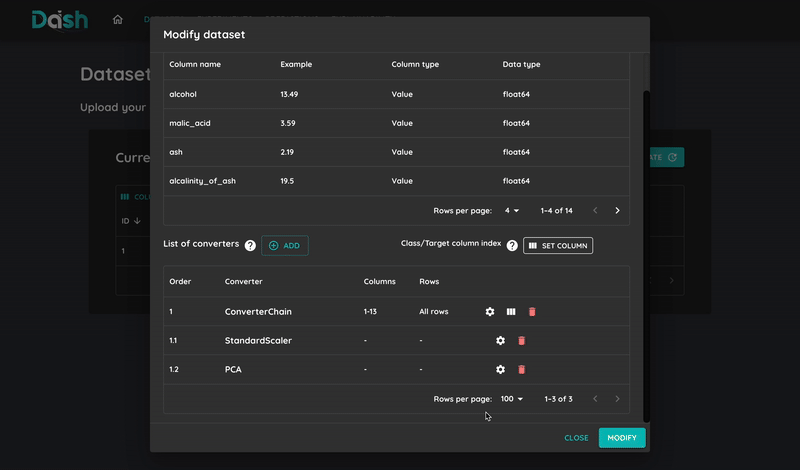Click help icon beside Class/Target column index
This screenshot has height=470, width=800.
pyautogui.click(x=512, y=245)
